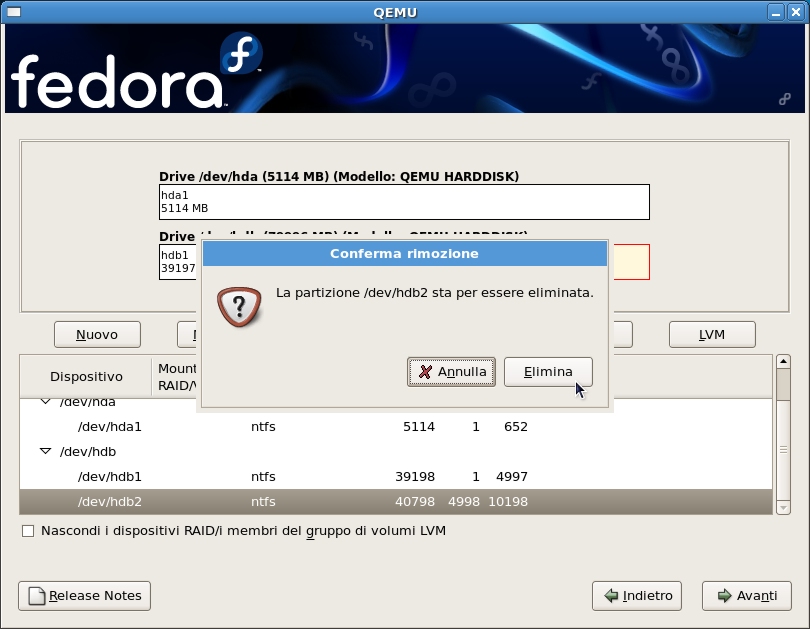The width and height of the screenshot is (810, 629).
Task: Click the Nuovo partition button
Action: [97, 335]
